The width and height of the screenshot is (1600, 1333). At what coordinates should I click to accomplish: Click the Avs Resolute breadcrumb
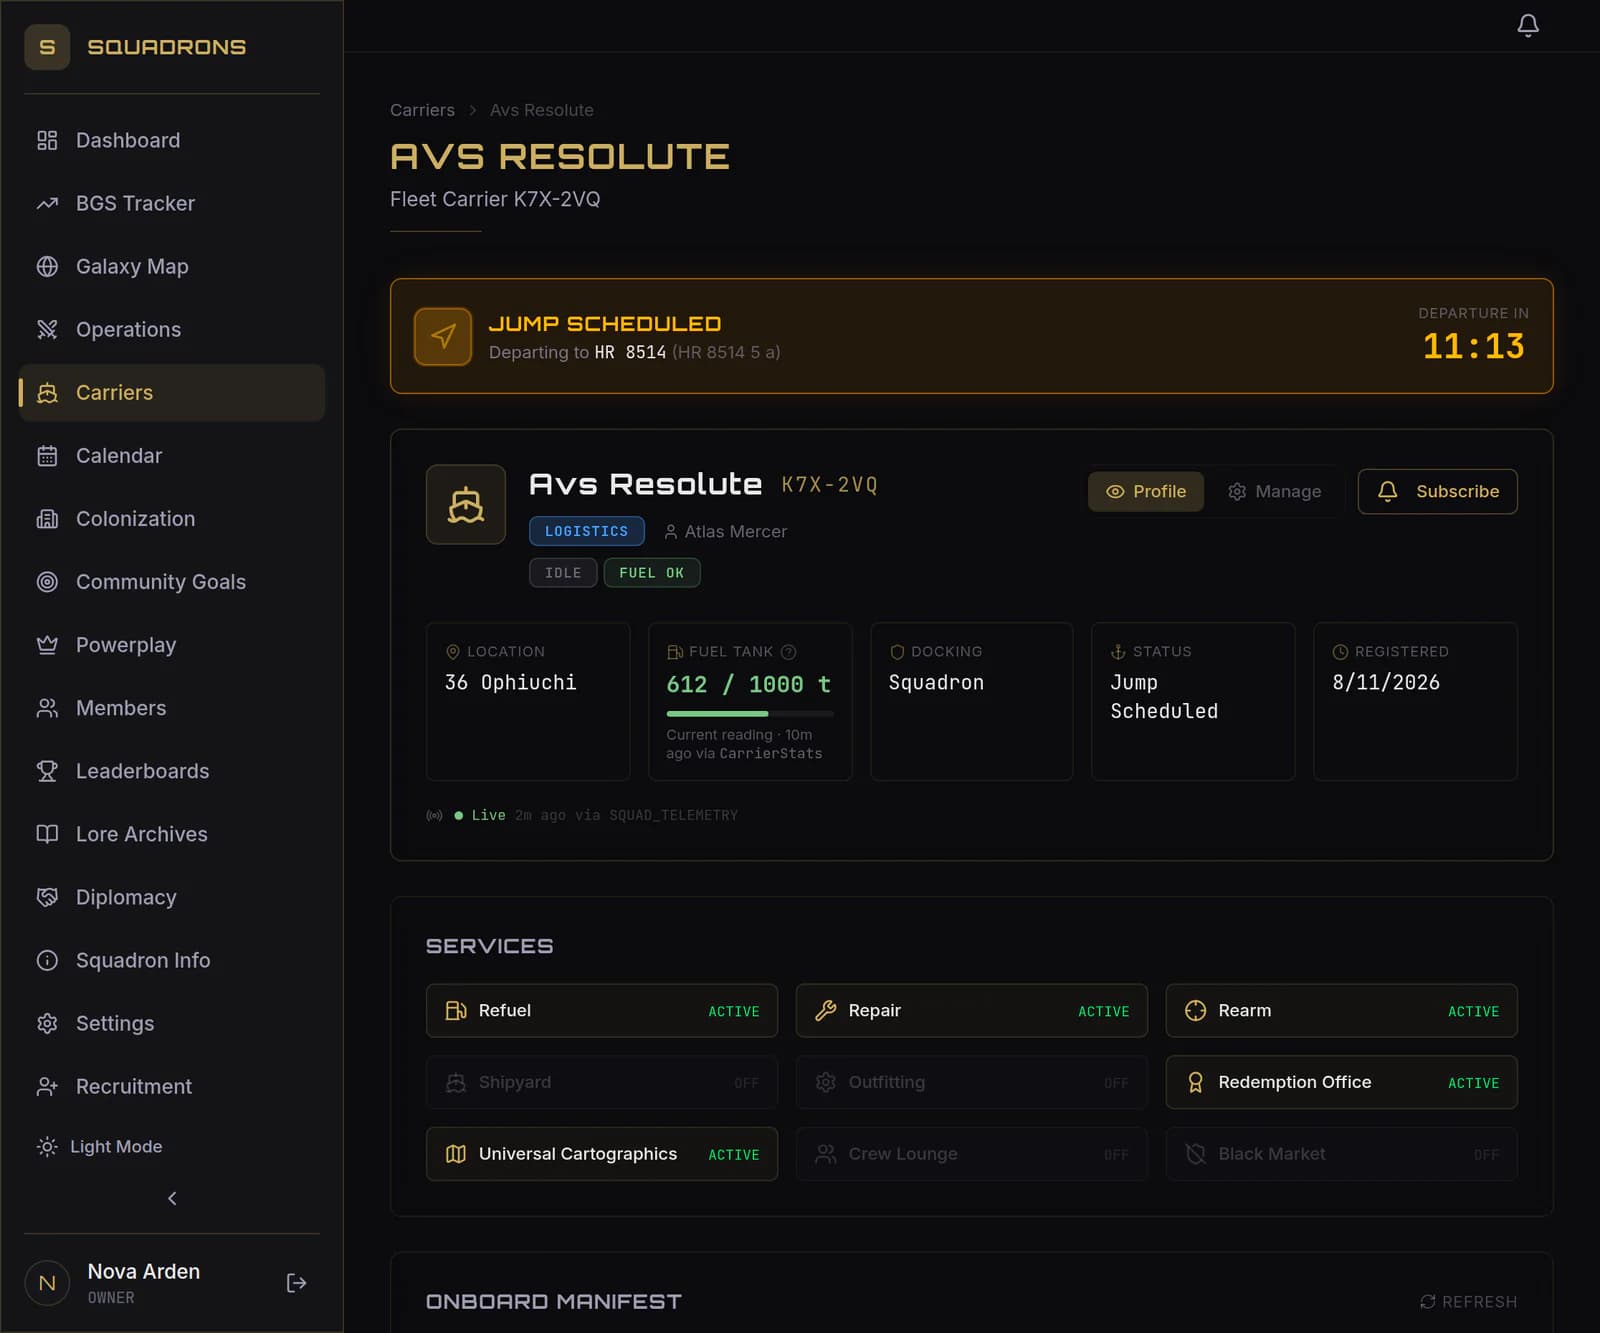pos(541,110)
